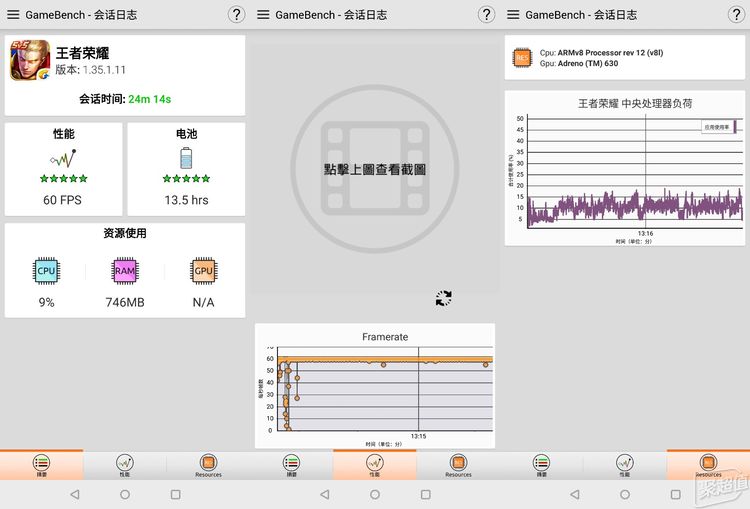750x509 pixels.
Task: Click the 9% CPU usage value
Action: (46, 302)
